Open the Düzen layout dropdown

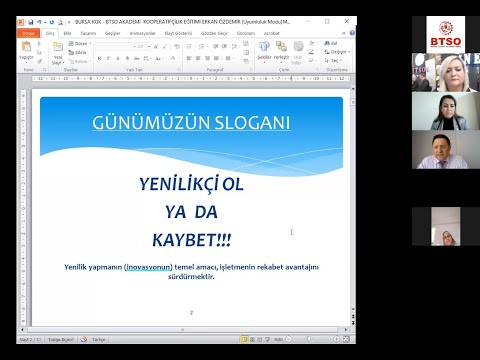80,44
